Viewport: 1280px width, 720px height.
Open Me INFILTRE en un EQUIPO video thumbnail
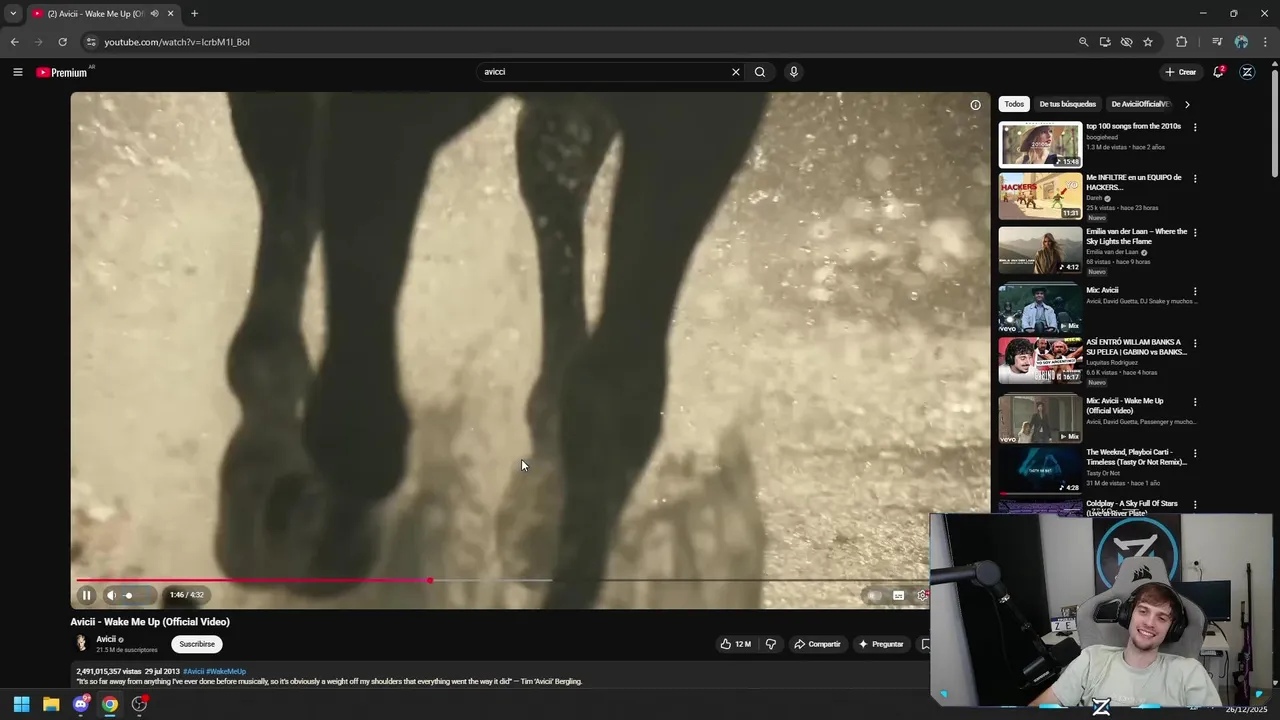1040,196
